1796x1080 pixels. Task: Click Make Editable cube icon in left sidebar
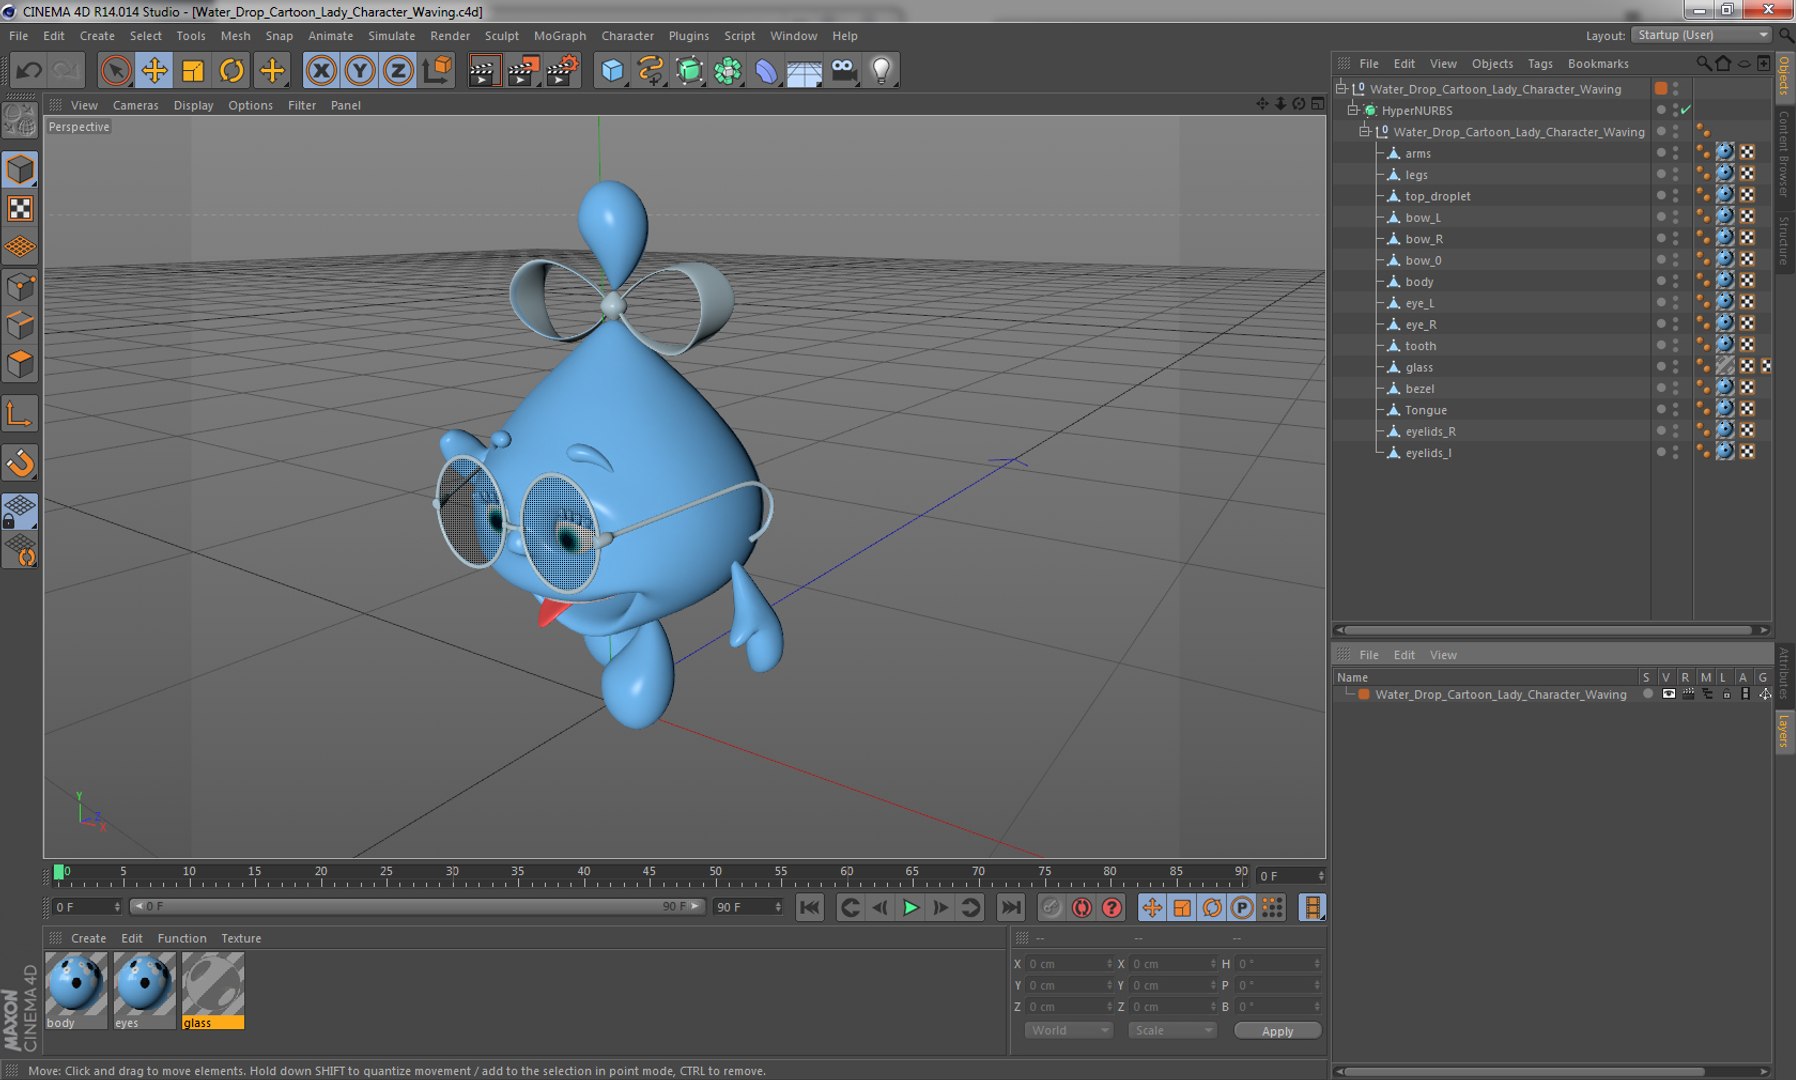point(20,169)
